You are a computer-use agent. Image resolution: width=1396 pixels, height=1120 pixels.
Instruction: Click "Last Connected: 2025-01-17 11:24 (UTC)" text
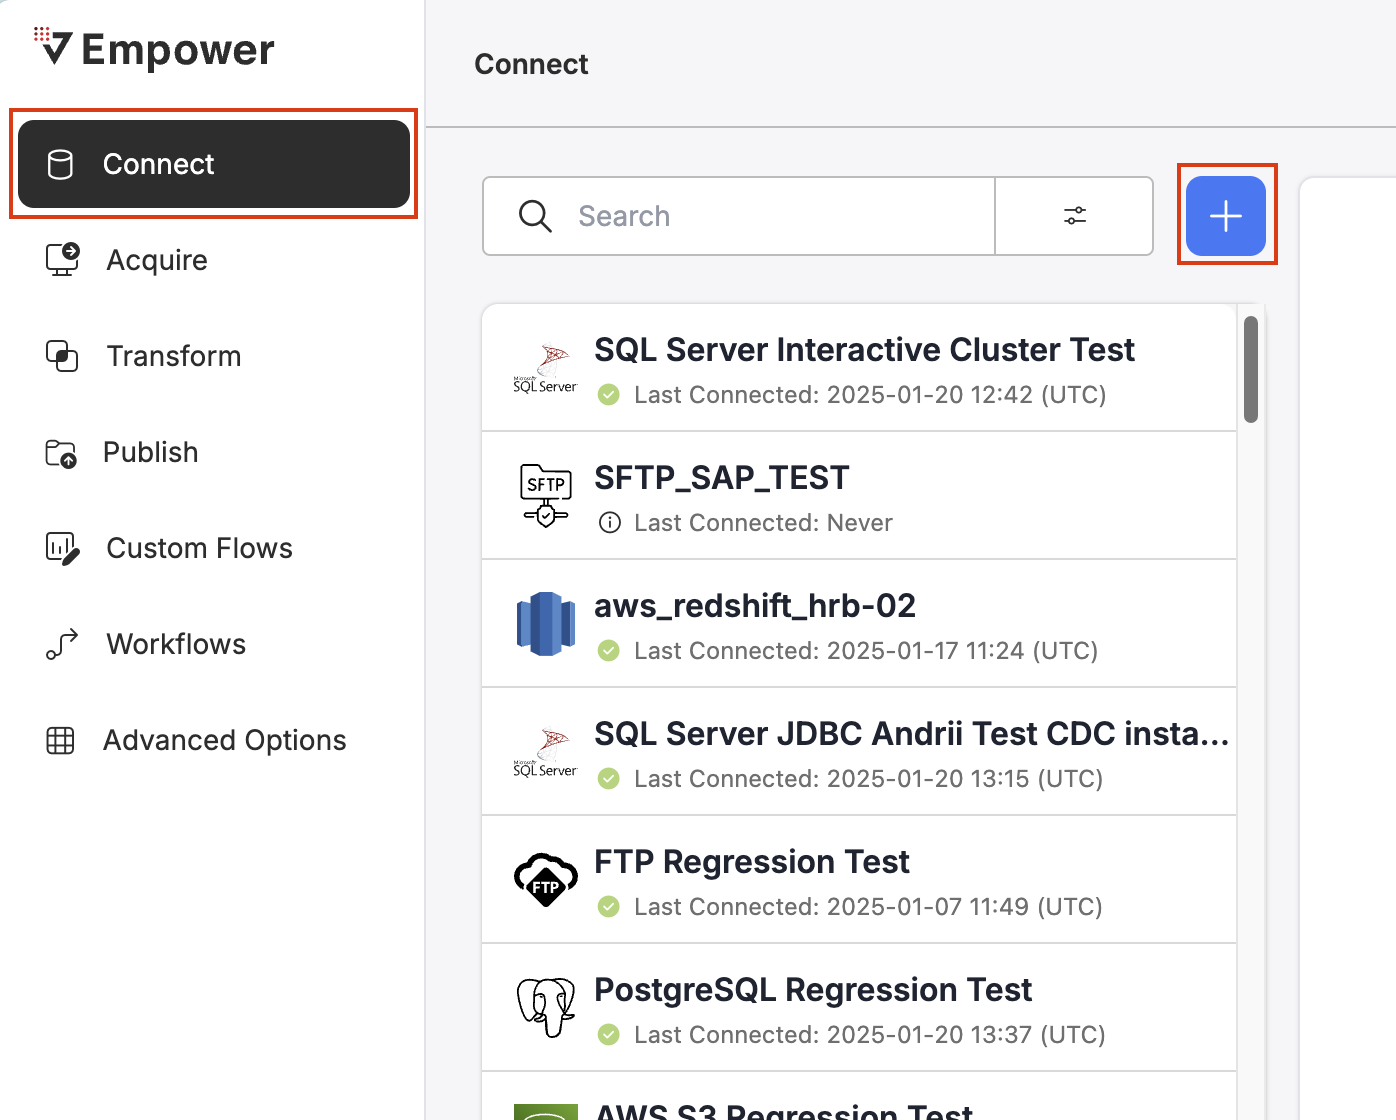point(866,651)
